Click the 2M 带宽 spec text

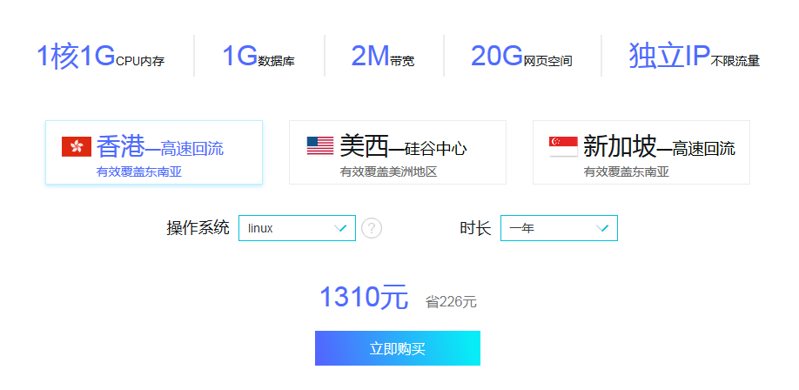[x=383, y=56]
